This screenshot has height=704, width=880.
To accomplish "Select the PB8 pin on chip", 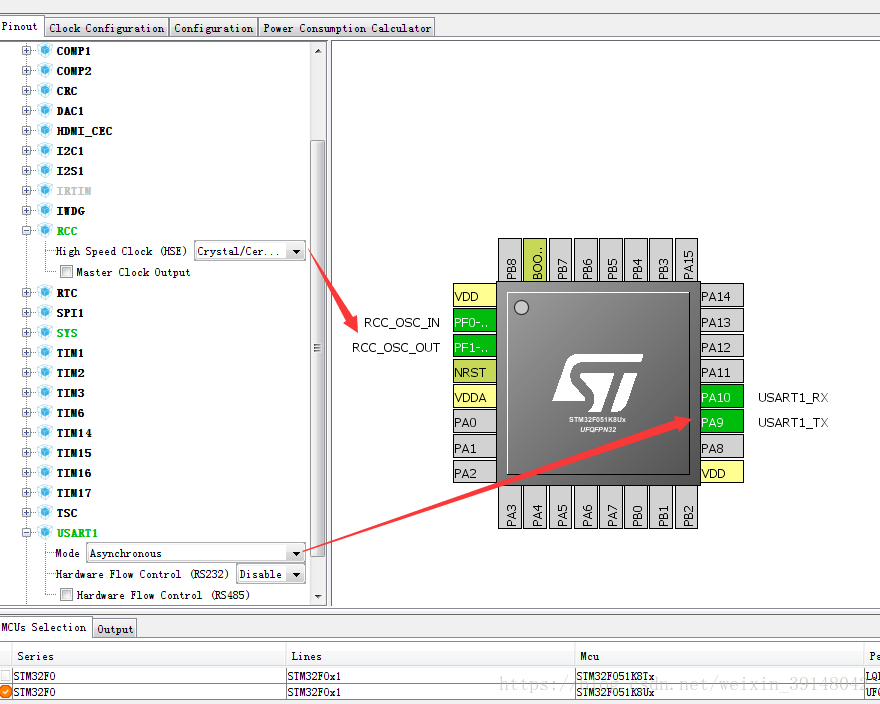I will (510, 259).
